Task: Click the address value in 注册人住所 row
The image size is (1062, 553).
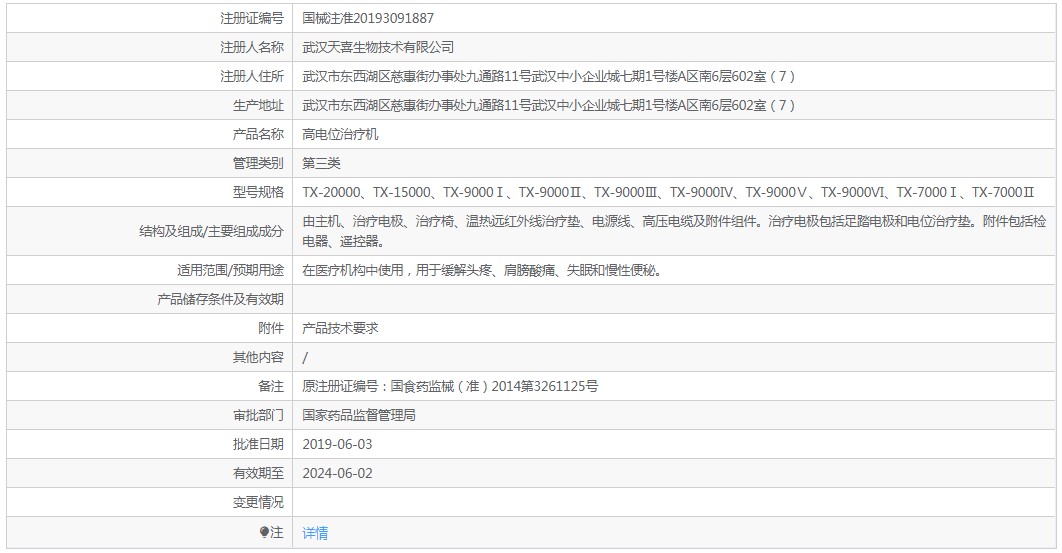Action: [x=549, y=77]
